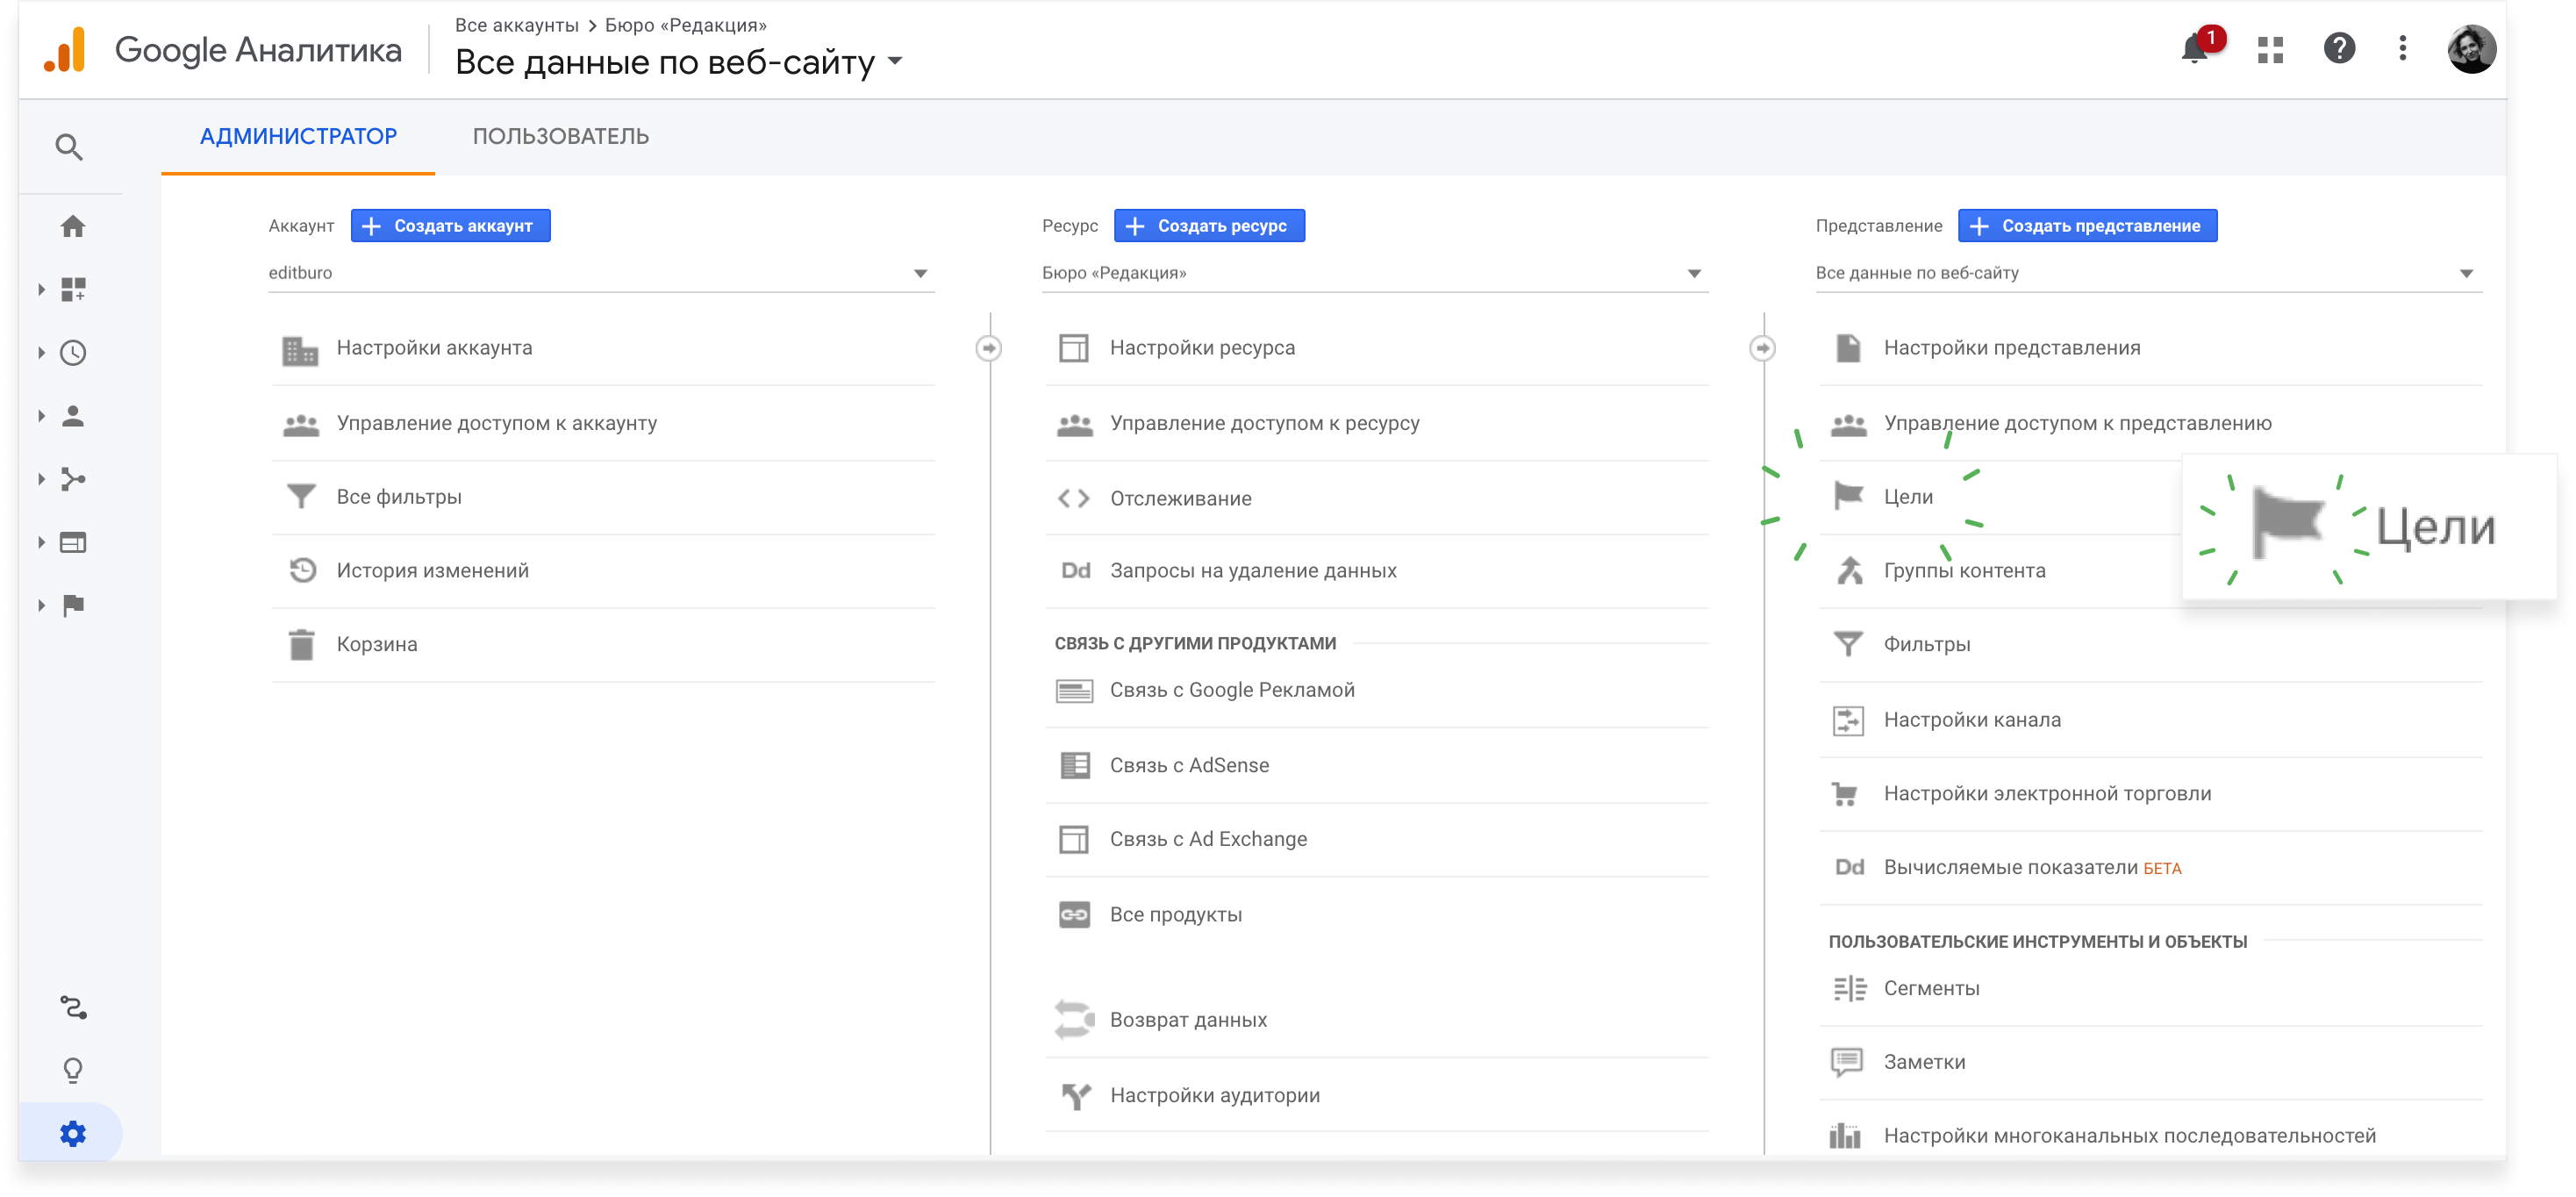The height and width of the screenshot is (1197, 2576).
Task: Expand the Audience section arrow in the sidebar
Action: (x=41, y=416)
